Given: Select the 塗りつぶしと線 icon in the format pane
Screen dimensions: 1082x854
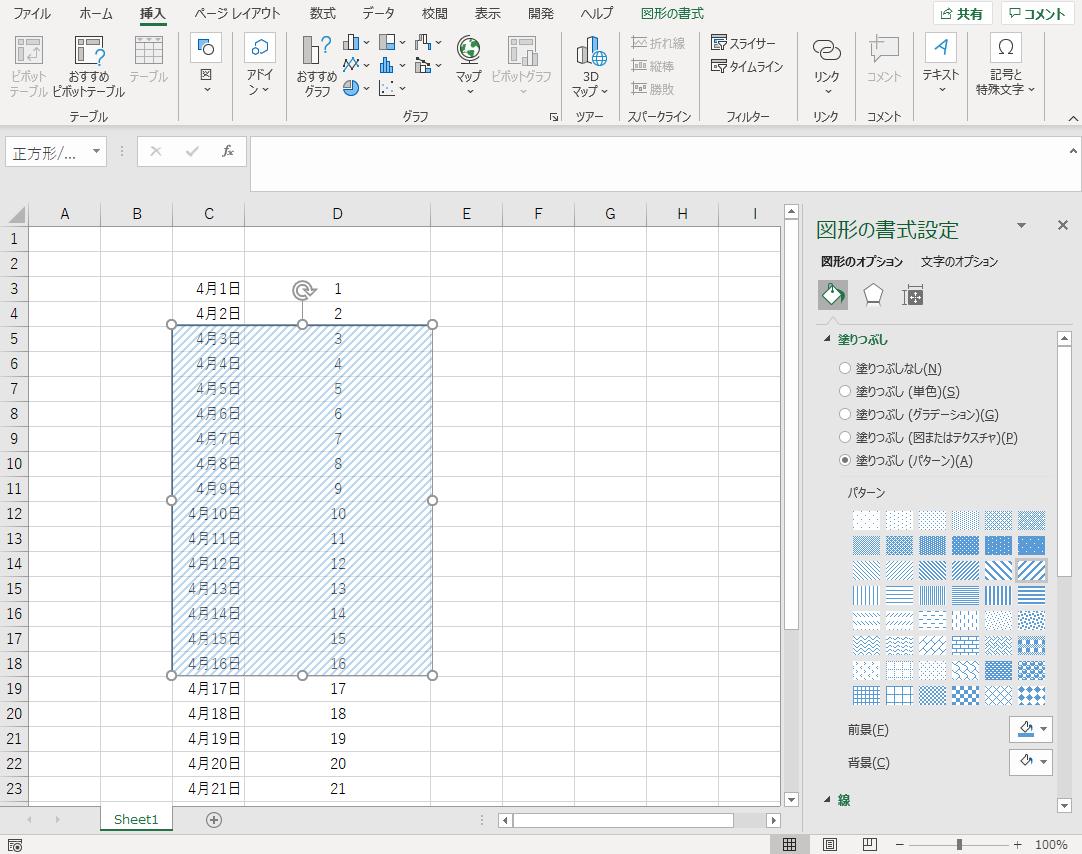Looking at the screenshot, I should 833,295.
